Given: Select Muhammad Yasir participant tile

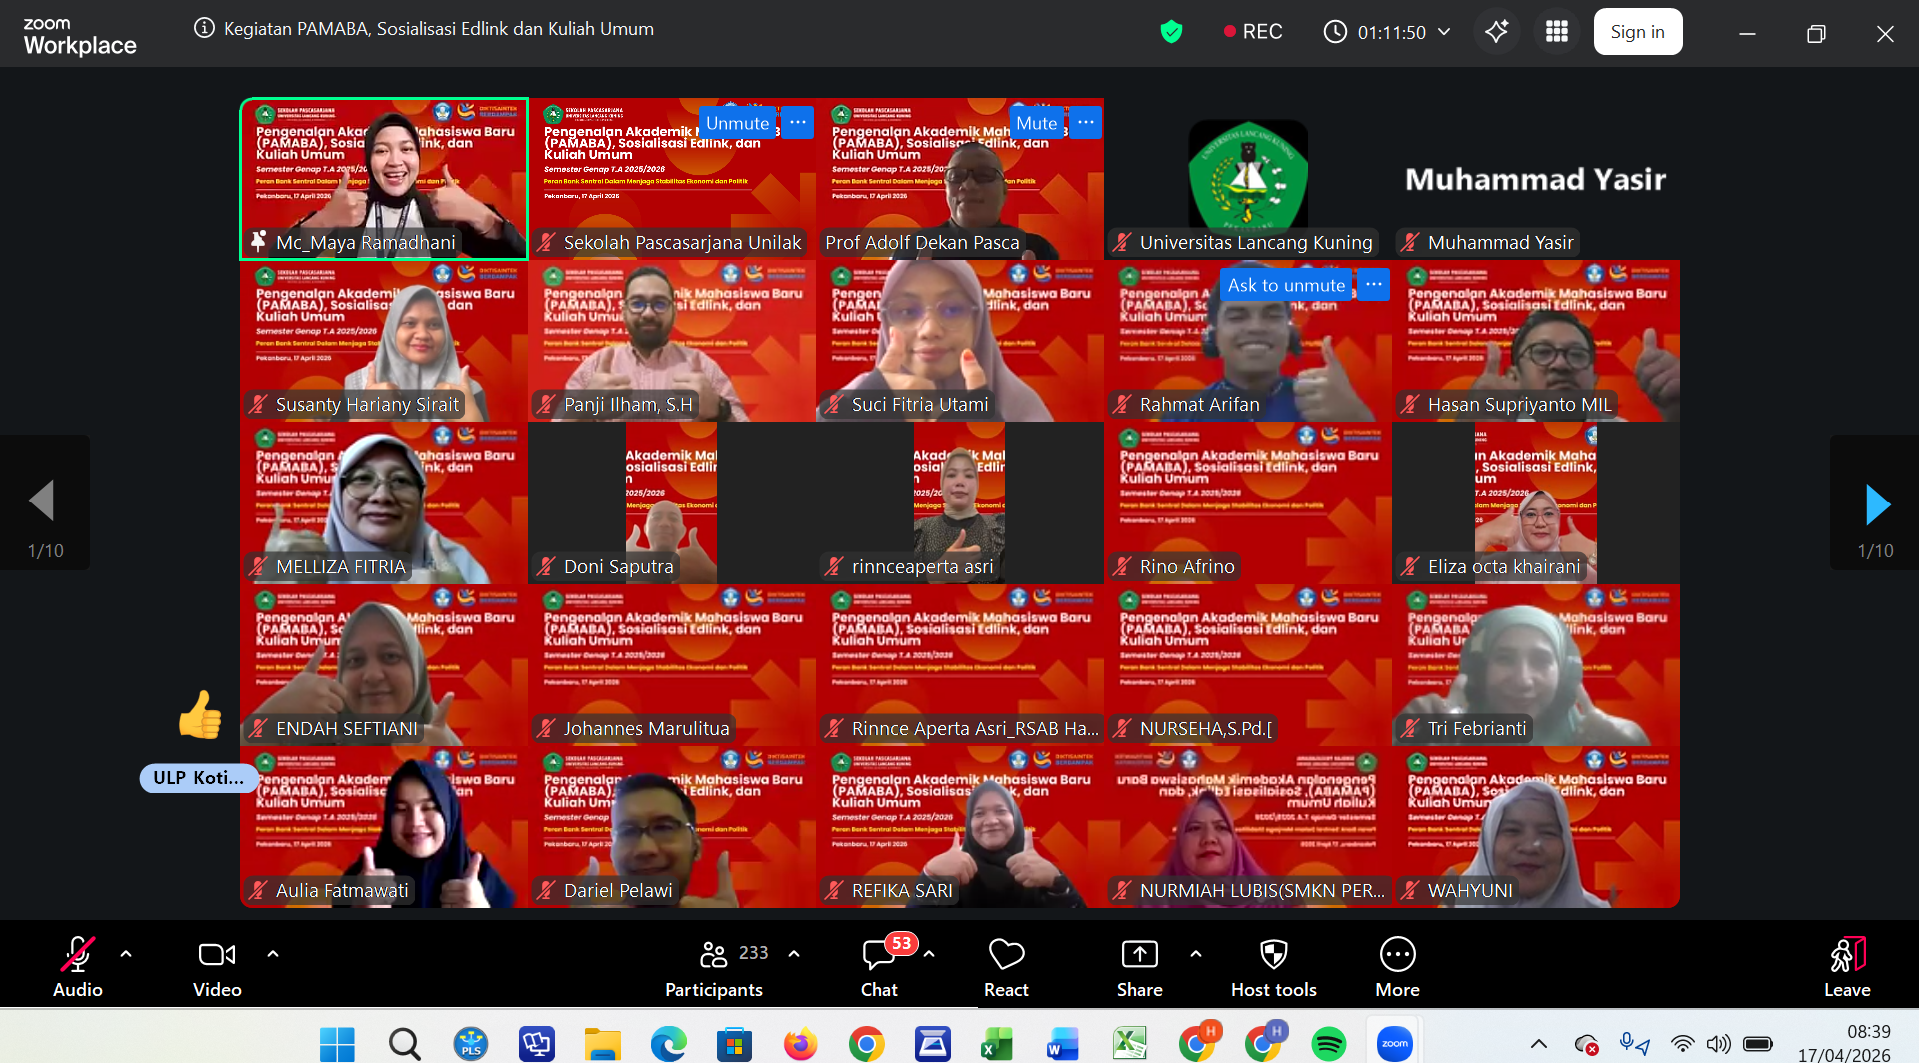Looking at the screenshot, I should 1536,179.
